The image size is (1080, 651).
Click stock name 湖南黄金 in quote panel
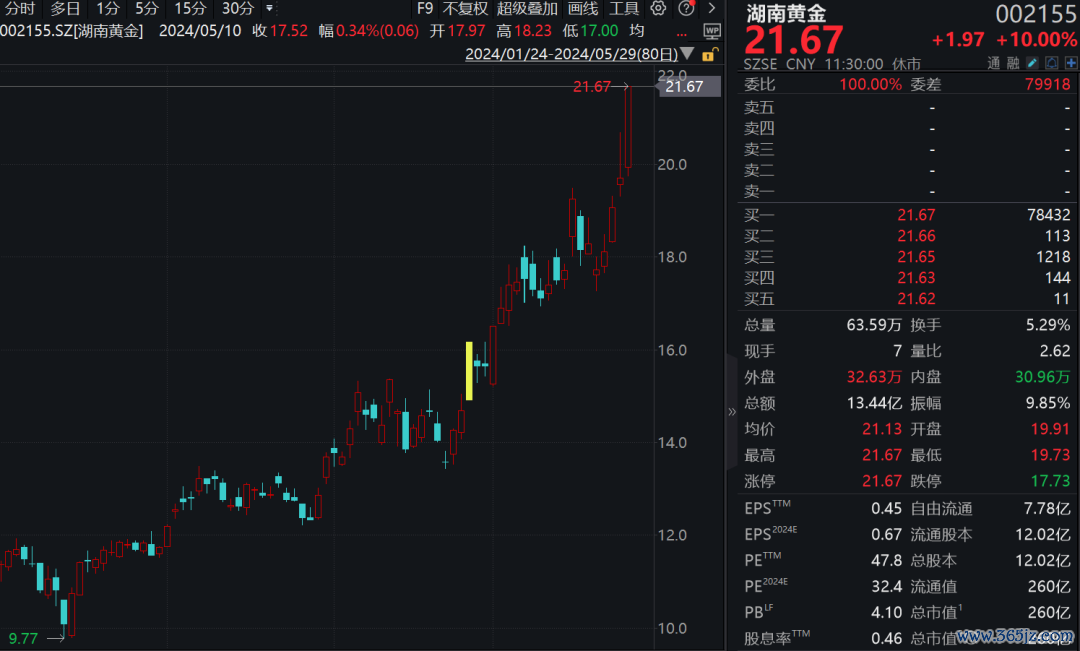click(x=786, y=12)
